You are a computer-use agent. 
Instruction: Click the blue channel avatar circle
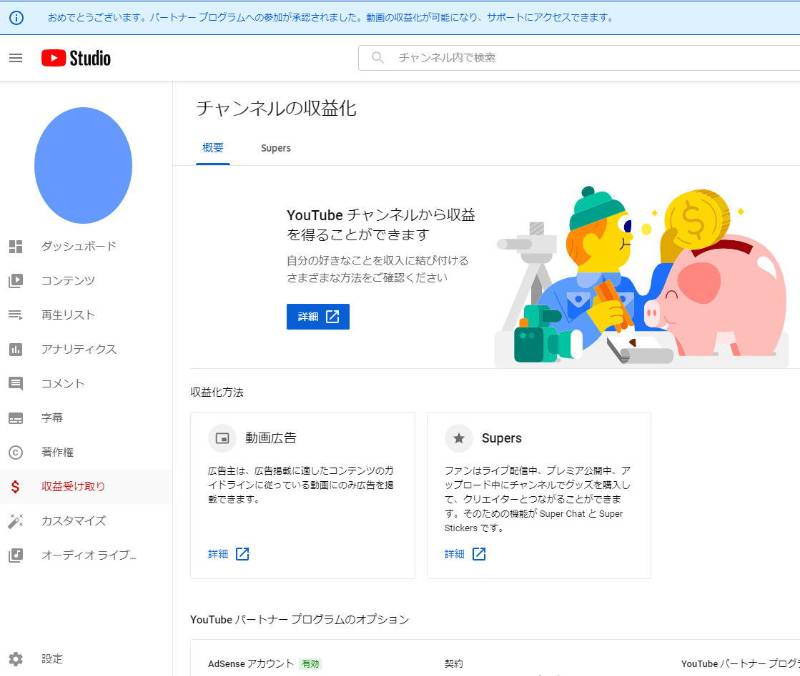pos(83,165)
